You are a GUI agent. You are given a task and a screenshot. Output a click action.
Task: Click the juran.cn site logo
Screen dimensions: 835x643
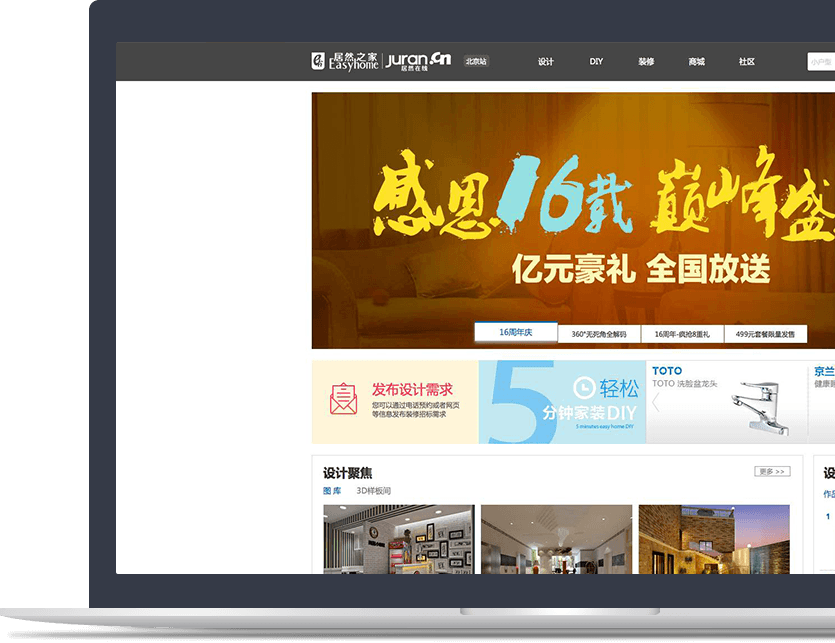418,61
